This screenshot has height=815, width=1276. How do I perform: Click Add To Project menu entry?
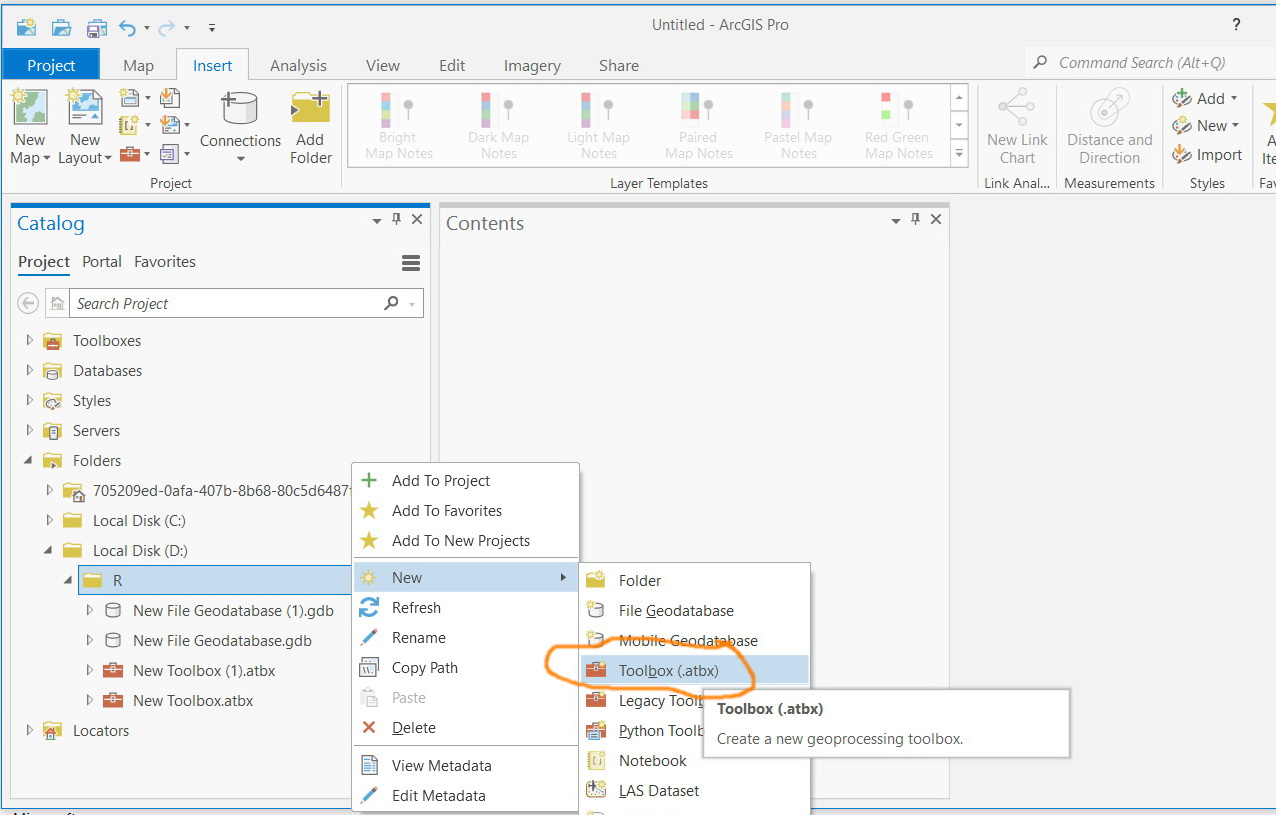coord(466,481)
